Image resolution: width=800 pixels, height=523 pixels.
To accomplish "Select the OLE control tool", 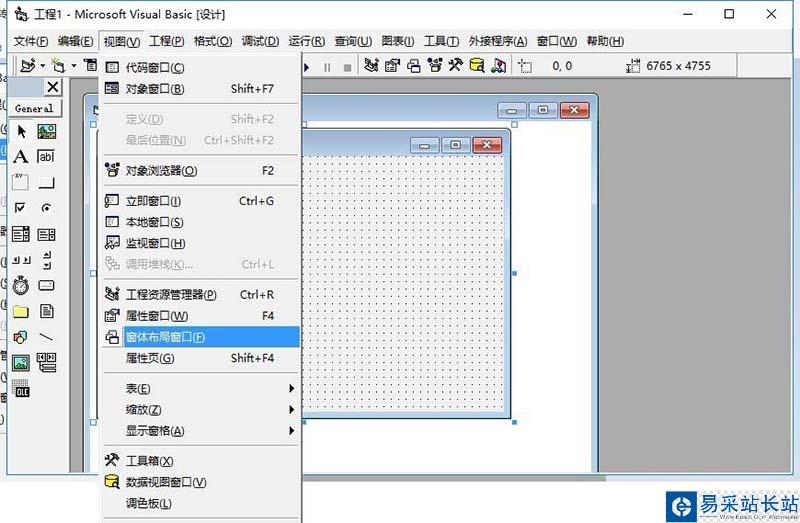I will pyautogui.click(x=21, y=388).
